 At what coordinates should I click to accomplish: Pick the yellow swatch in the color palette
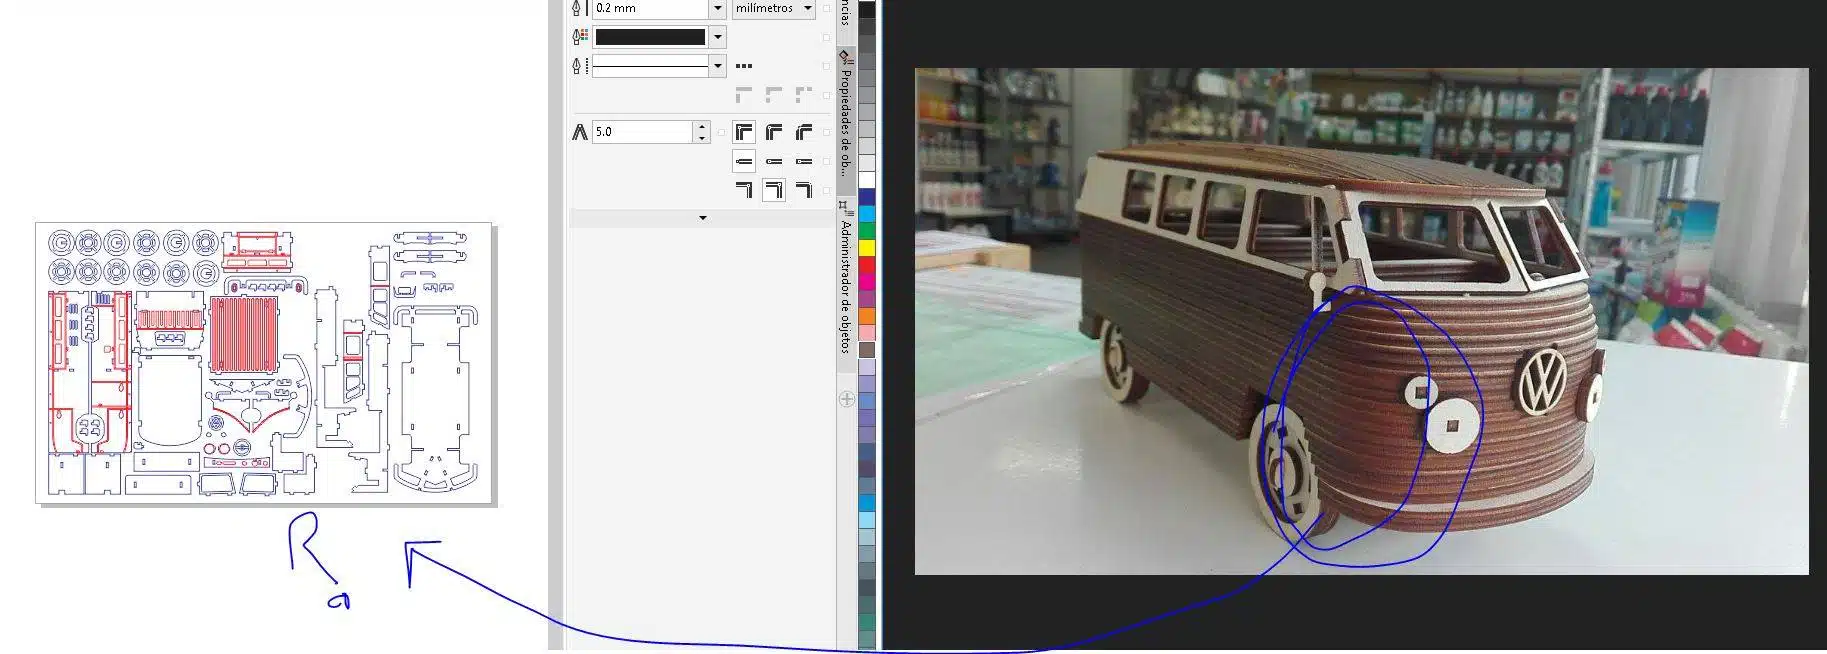click(x=867, y=247)
